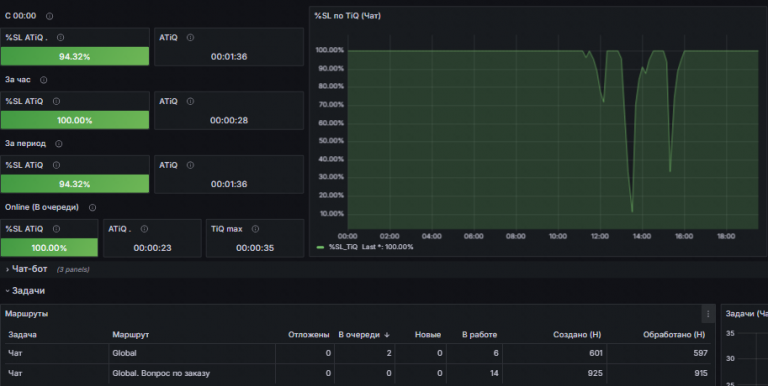This screenshot has width=768, height=386.
Task: Click info icon beside За час heading
Action: (x=44, y=80)
